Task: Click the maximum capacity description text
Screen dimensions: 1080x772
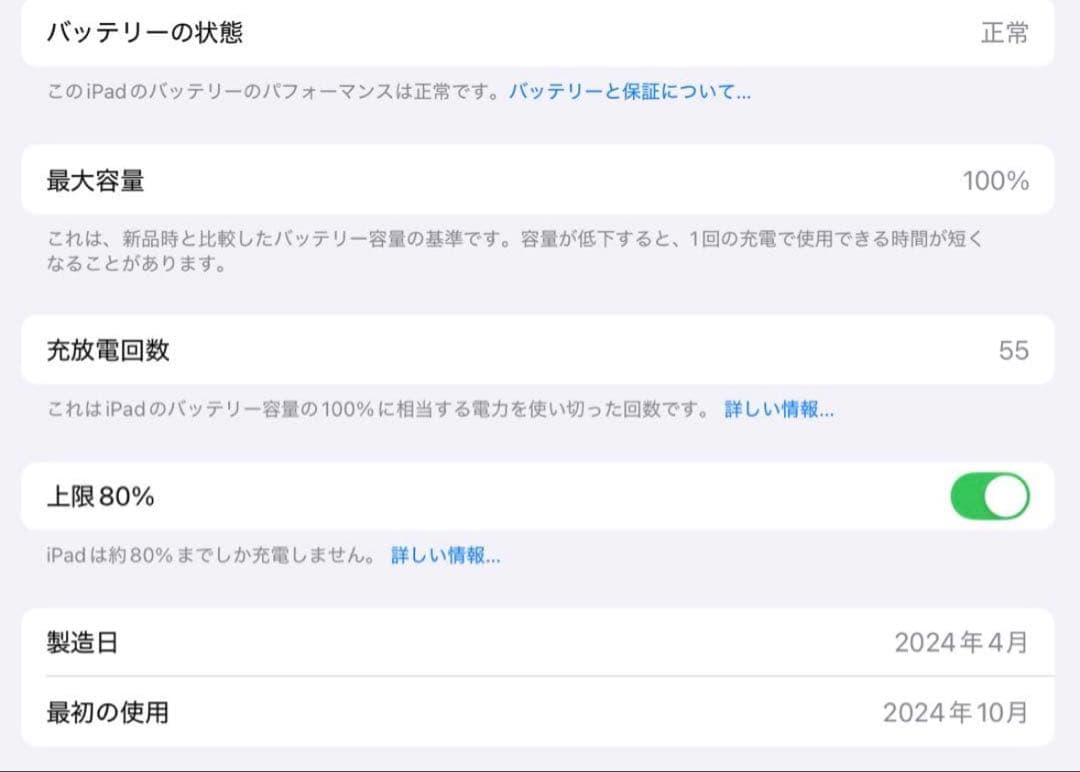Action: [x=500, y=252]
